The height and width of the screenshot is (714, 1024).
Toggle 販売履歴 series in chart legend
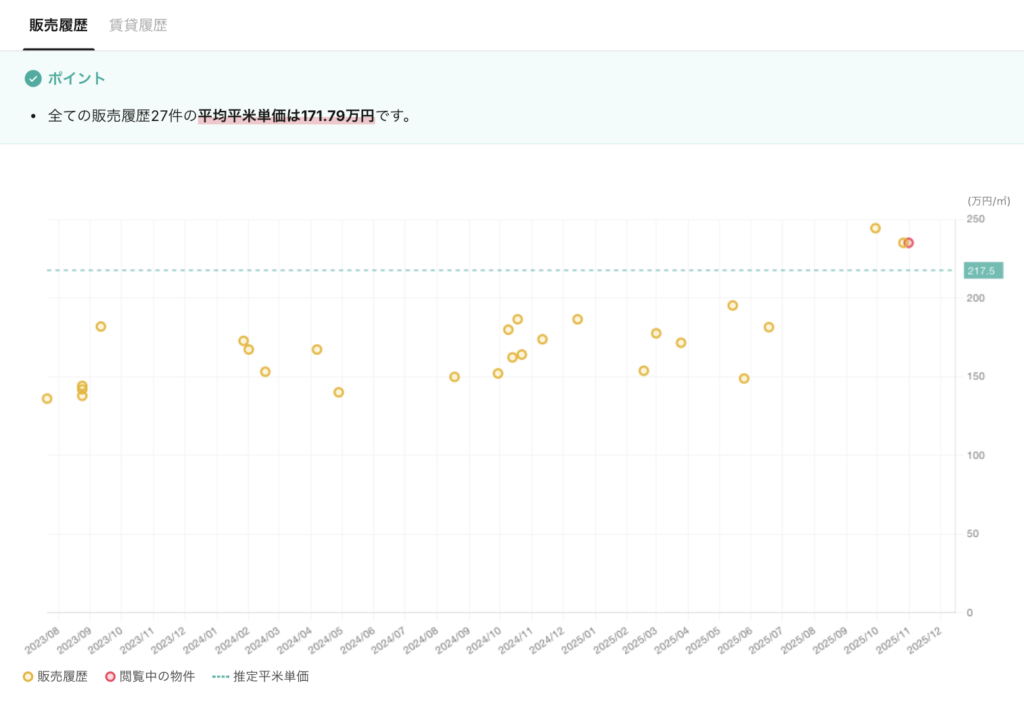pos(56,677)
